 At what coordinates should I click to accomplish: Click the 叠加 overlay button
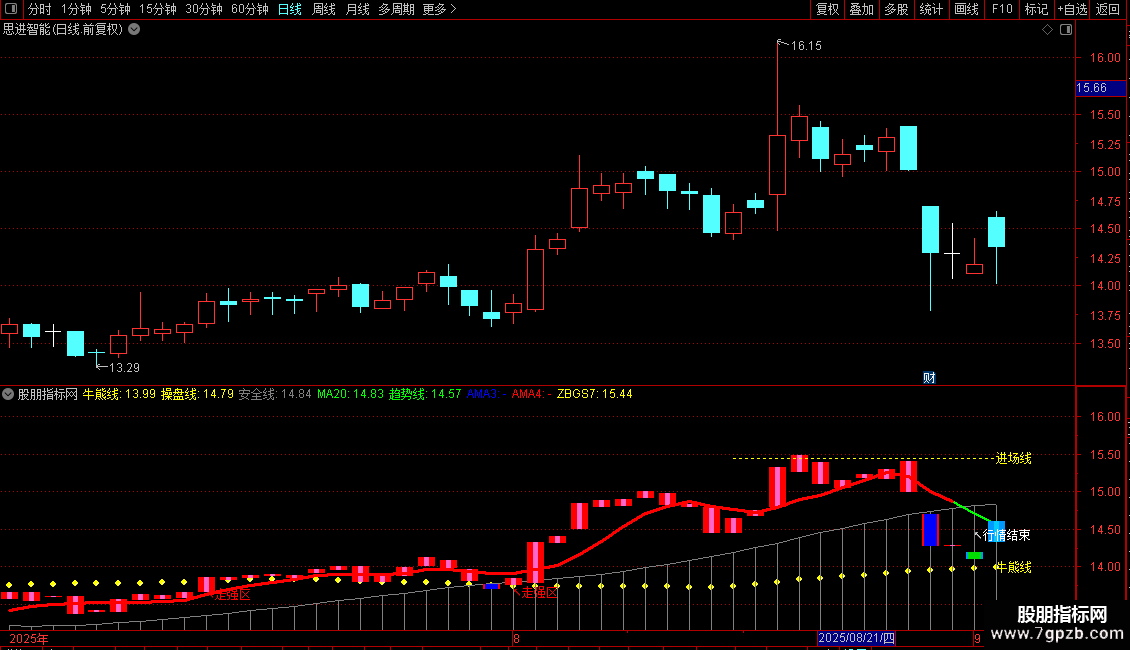(x=861, y=9)
